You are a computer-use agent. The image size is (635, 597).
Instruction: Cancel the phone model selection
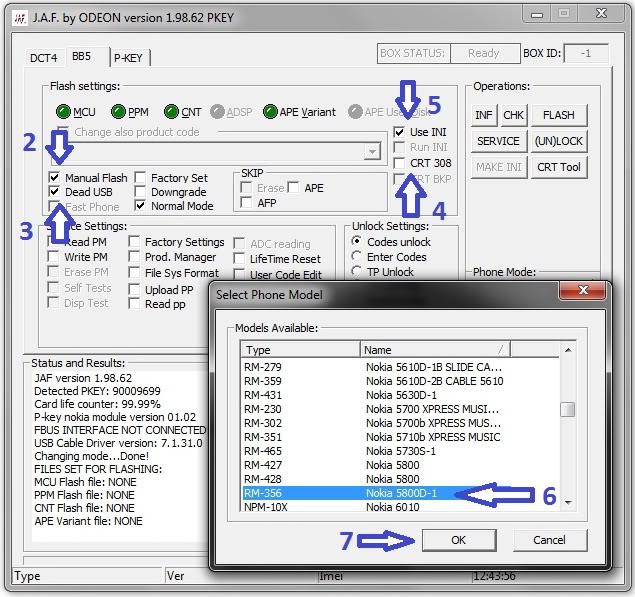550,540
